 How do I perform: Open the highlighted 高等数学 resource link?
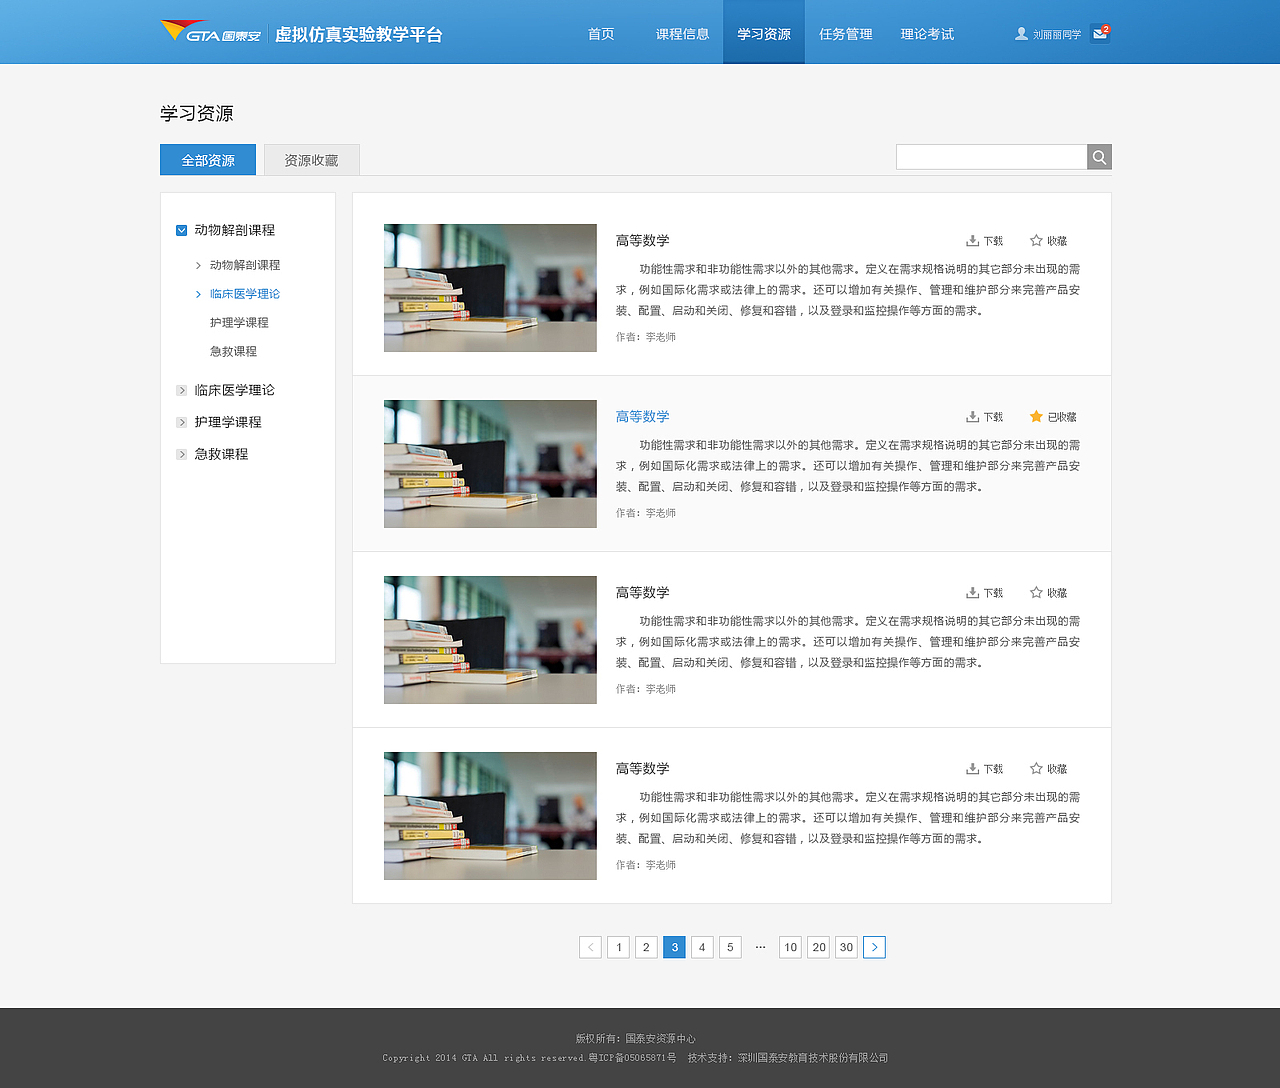point(643,416)
